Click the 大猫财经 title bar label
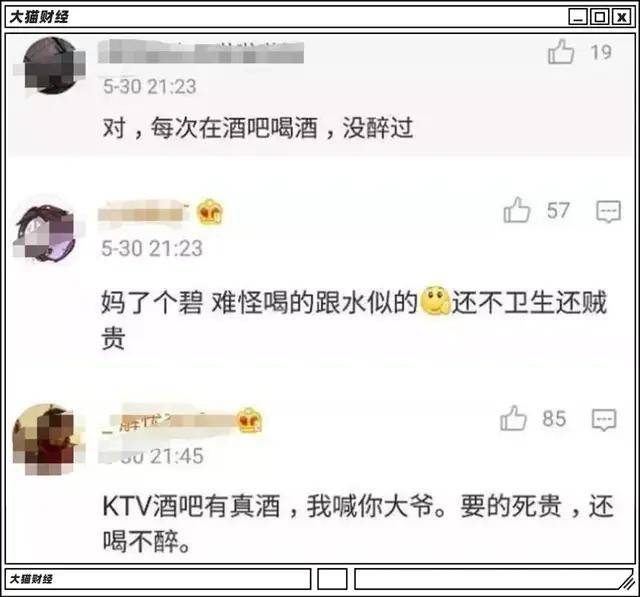 click(39, 17)
